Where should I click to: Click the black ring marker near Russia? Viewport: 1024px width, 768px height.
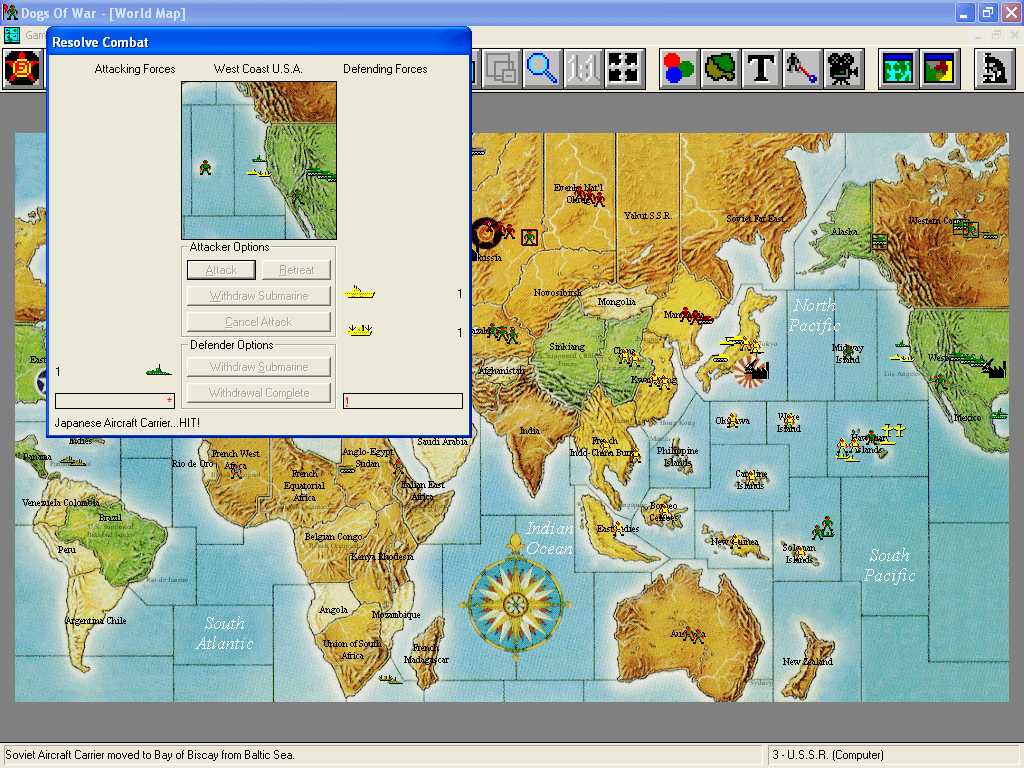click(485, 234)
